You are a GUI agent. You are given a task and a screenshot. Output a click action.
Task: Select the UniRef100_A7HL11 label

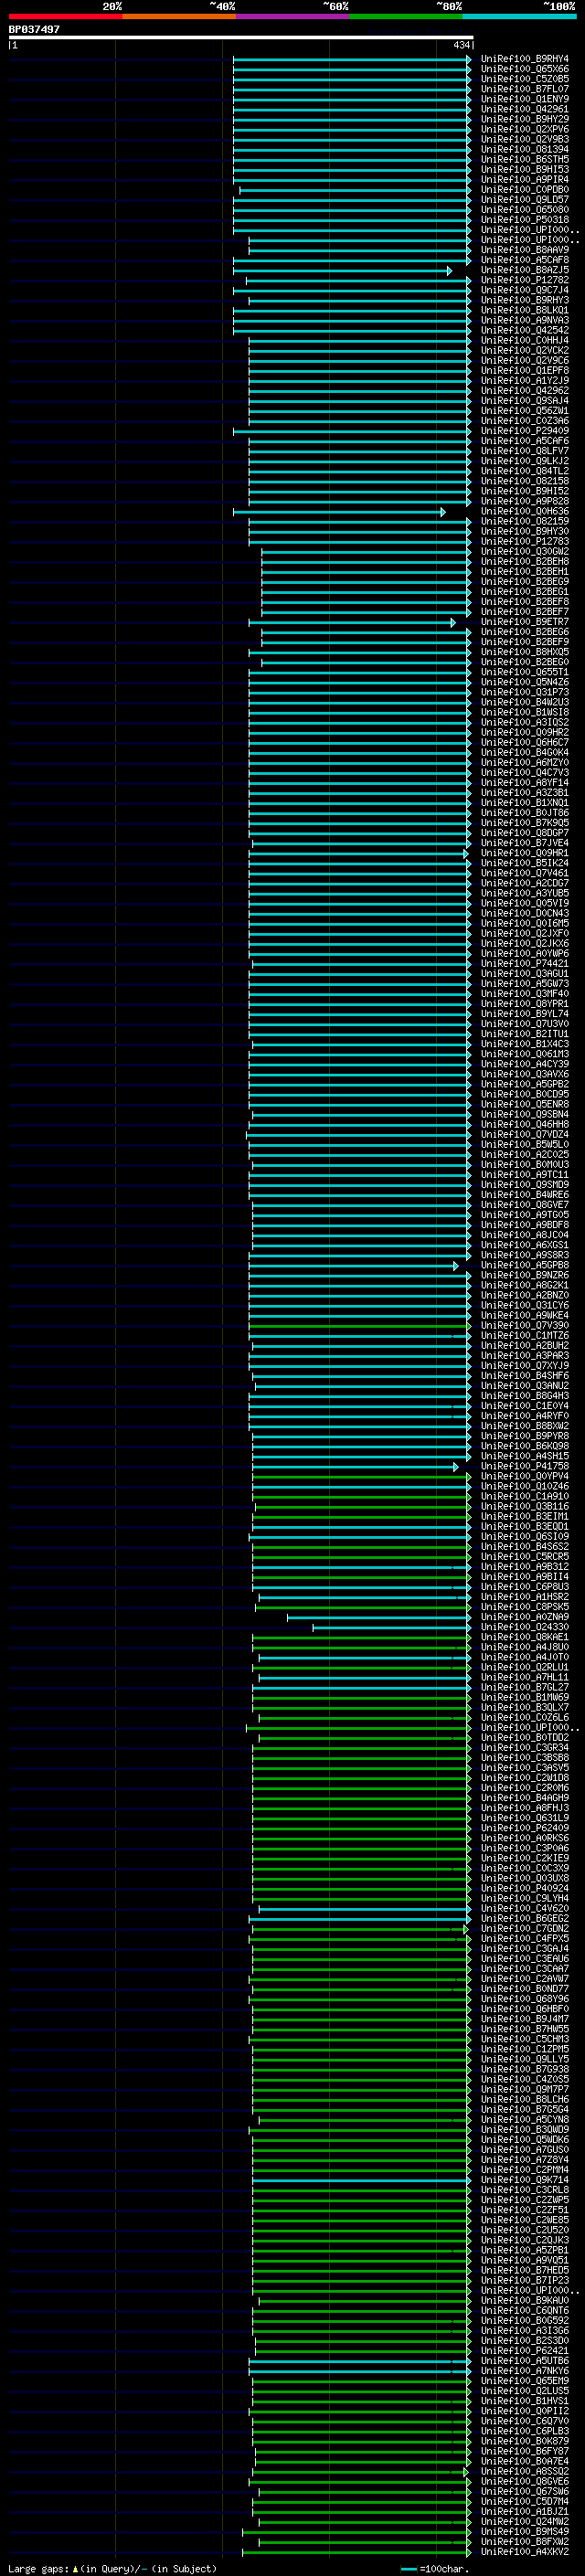525,1677
